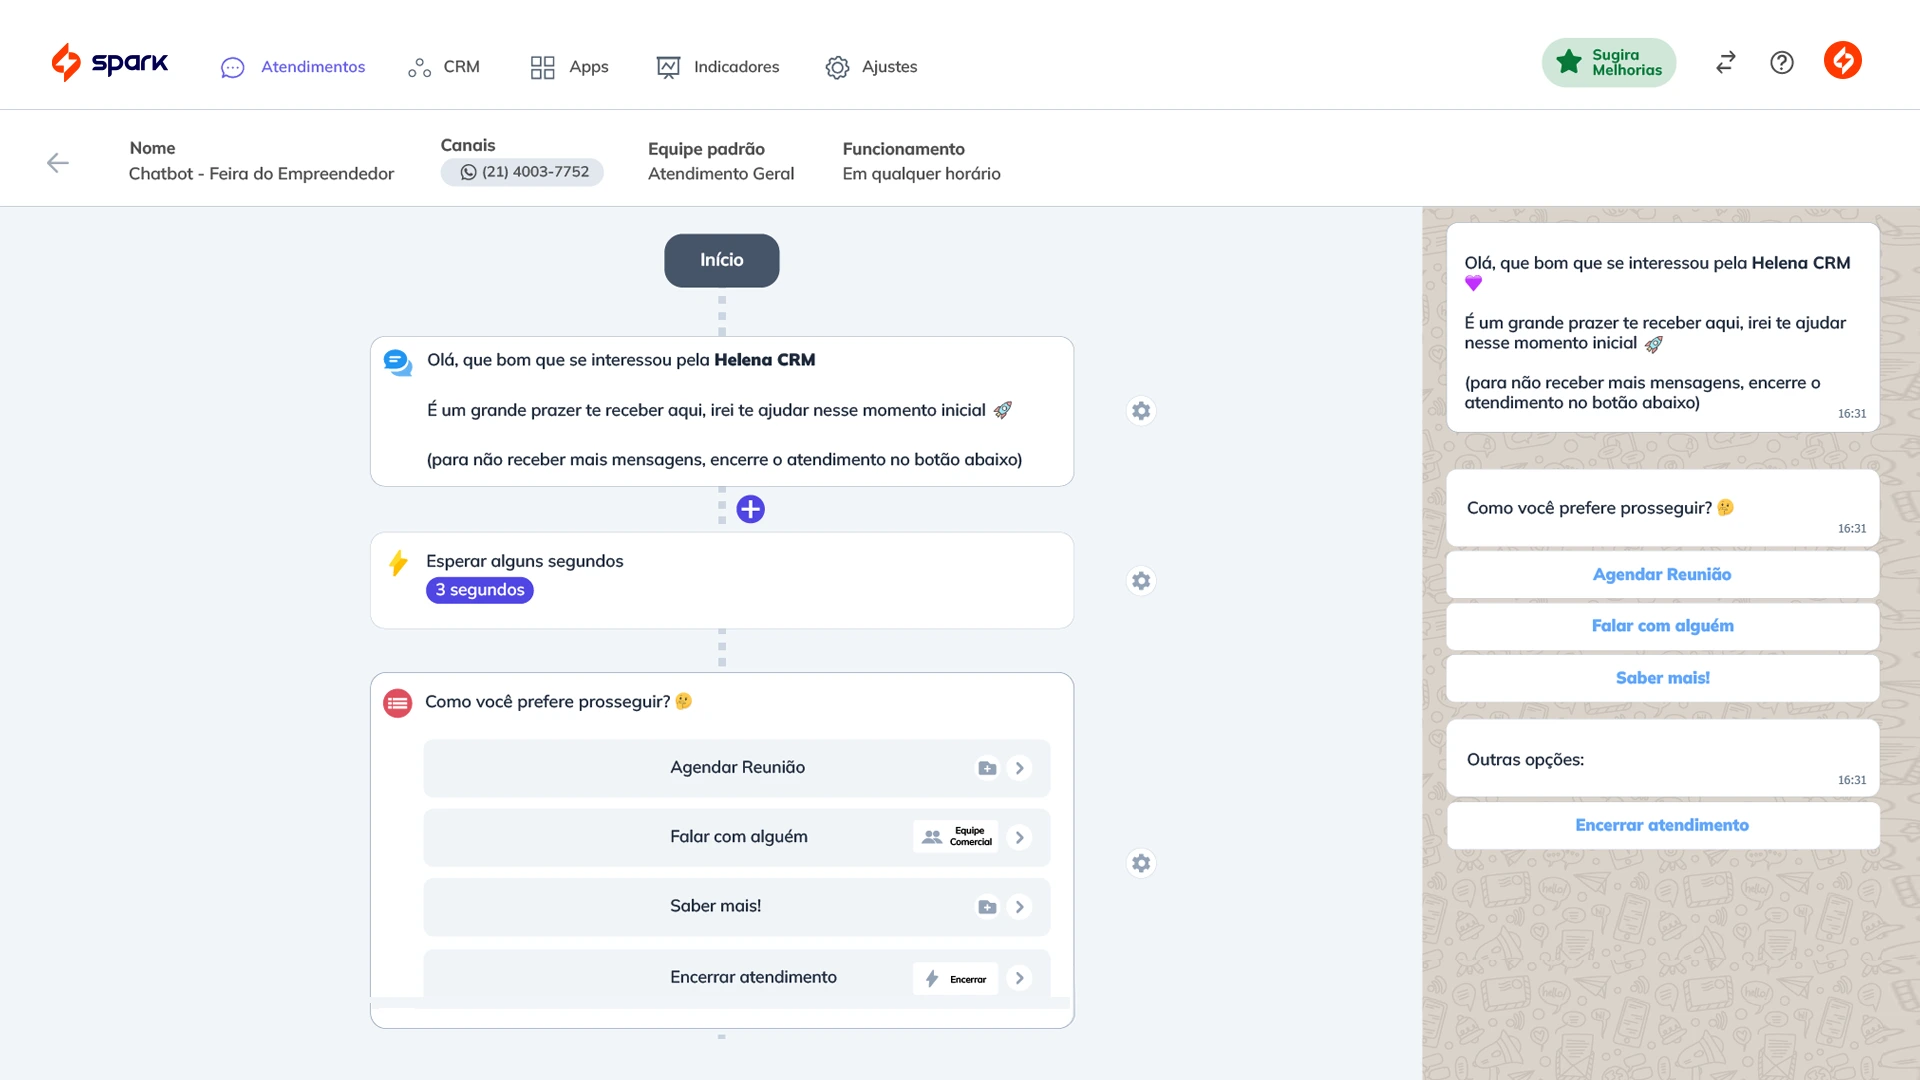Click the WhatsApp icon beside the phone number
Image resolution: width=1920 pixels, height=1080 pixels.
(466, 171)
